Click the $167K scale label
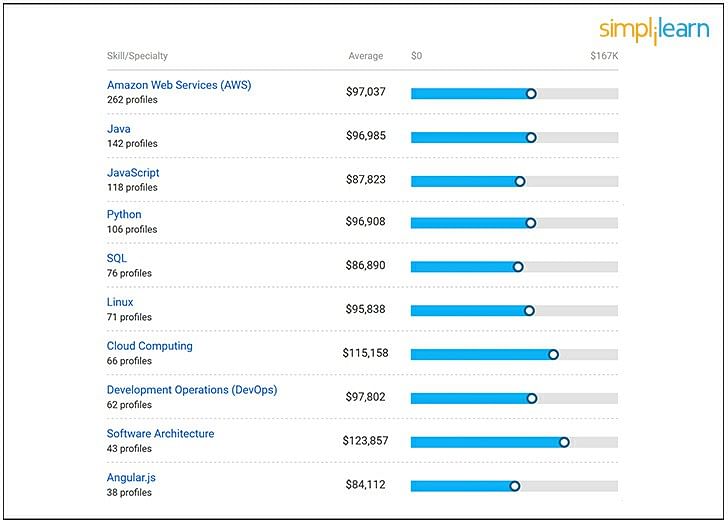Image resolution: width=728 pixels, height=522 pixels. (604, 56)
